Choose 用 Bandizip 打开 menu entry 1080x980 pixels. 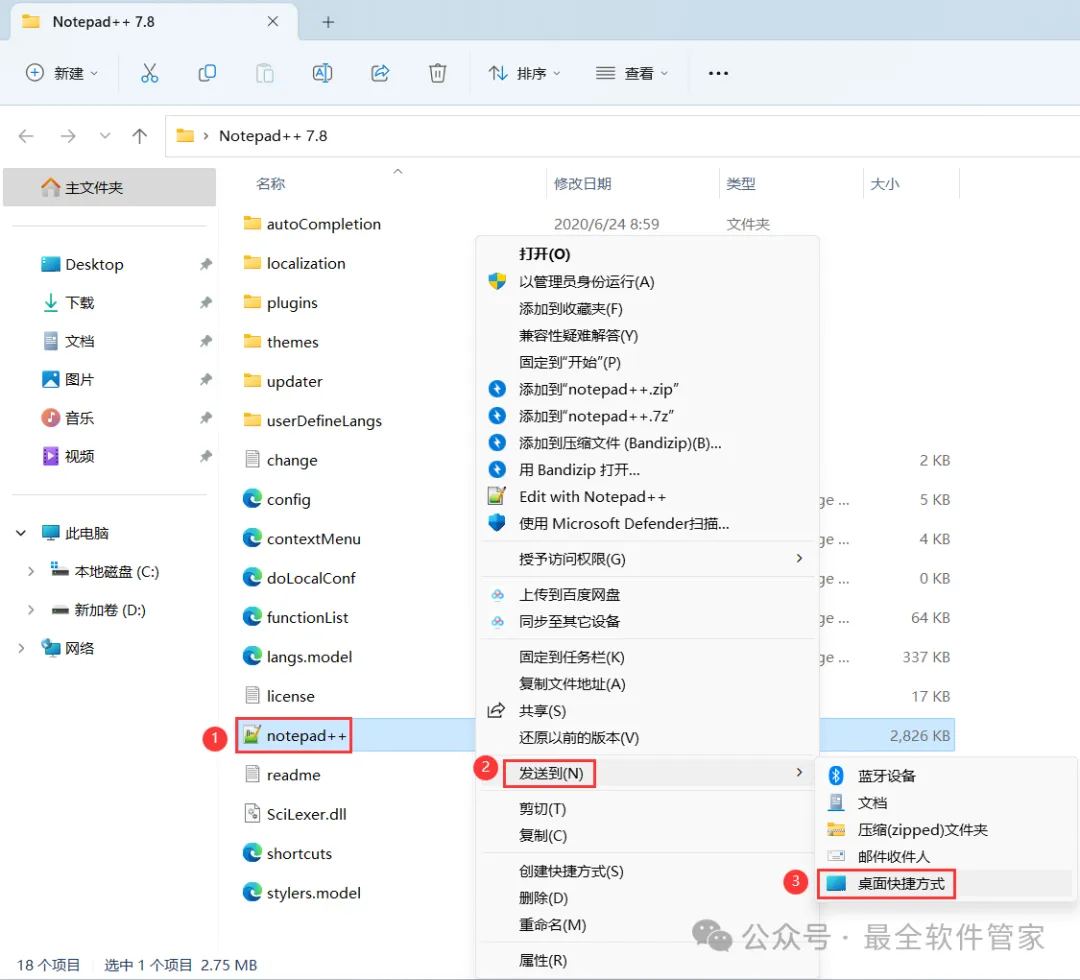(x=579, y=470)
